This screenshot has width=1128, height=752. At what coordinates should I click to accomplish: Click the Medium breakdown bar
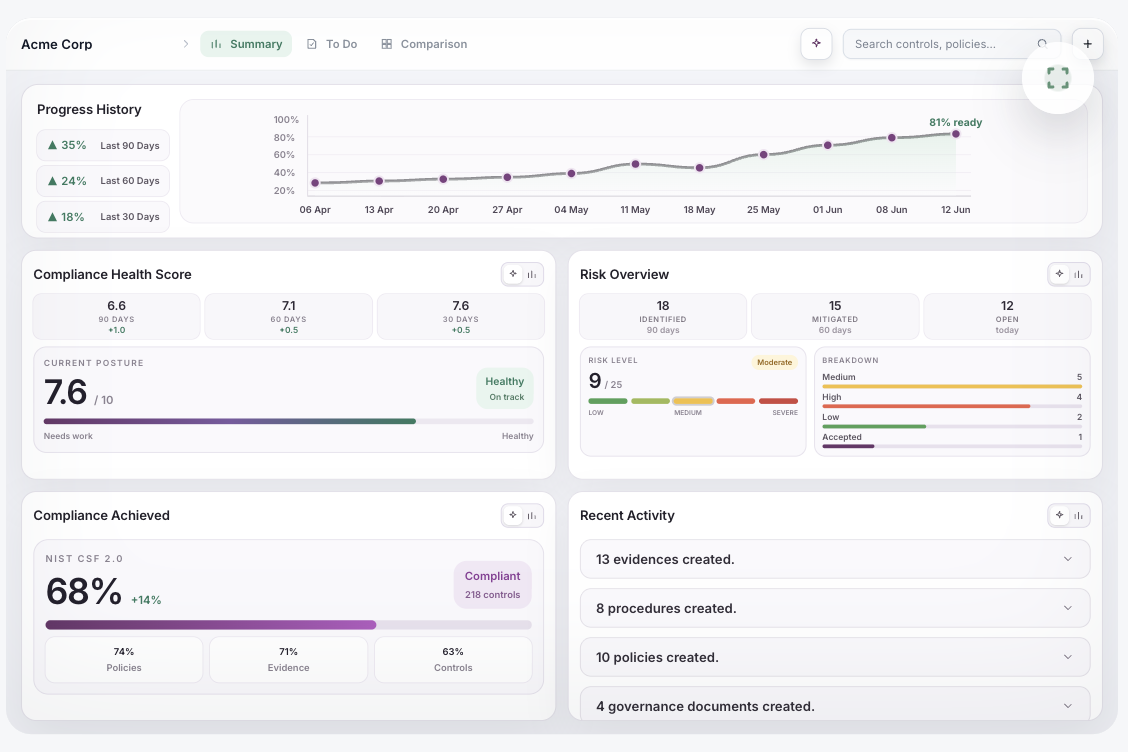pyautogui.click(x=952, y=386)
